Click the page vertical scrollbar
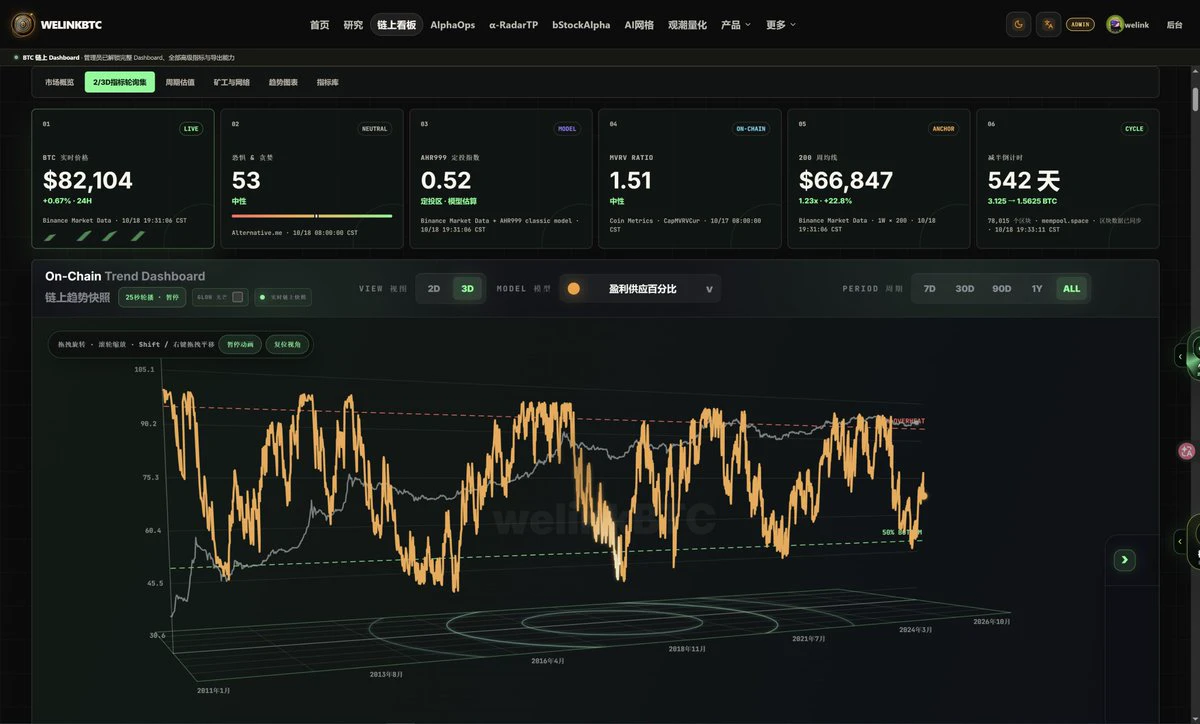The width and height of the screenshot is (1200, 724). tap(1195, 100)
